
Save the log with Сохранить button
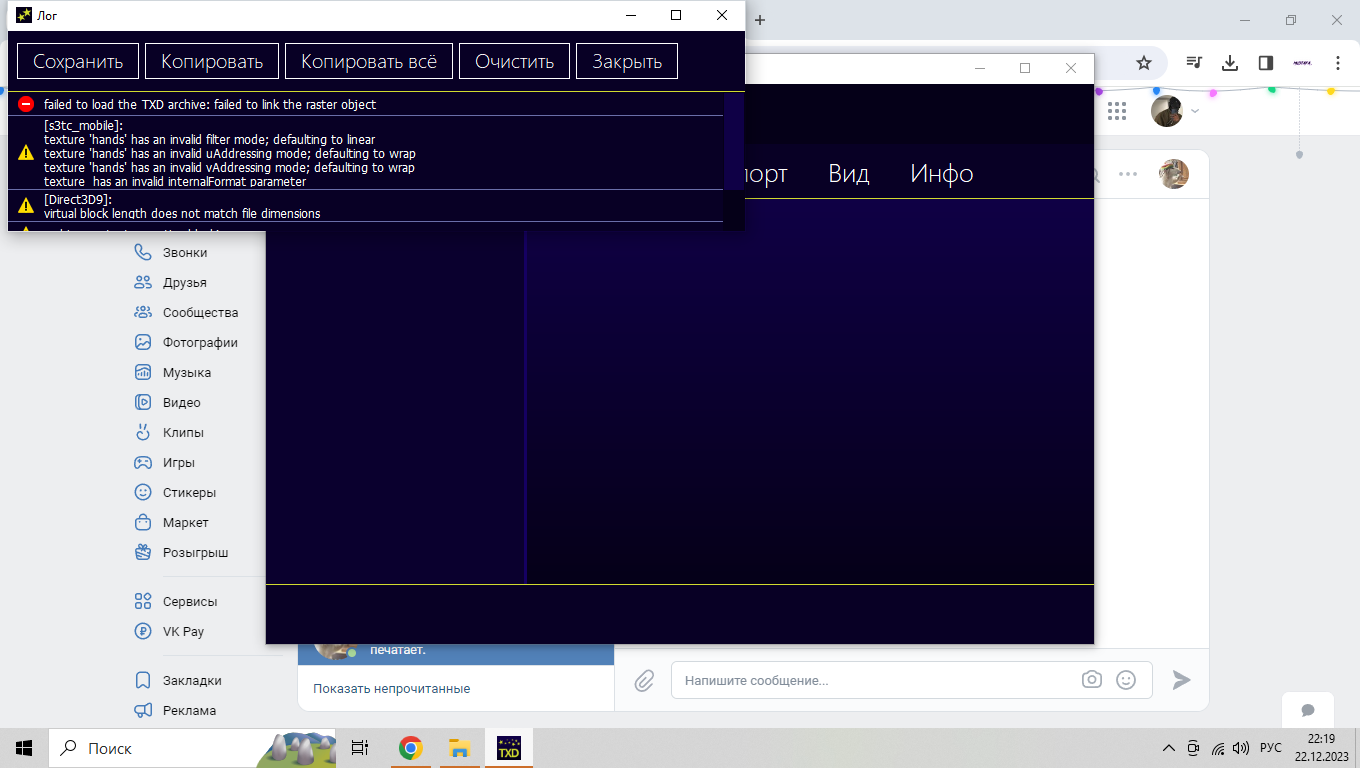coord(78,61)
